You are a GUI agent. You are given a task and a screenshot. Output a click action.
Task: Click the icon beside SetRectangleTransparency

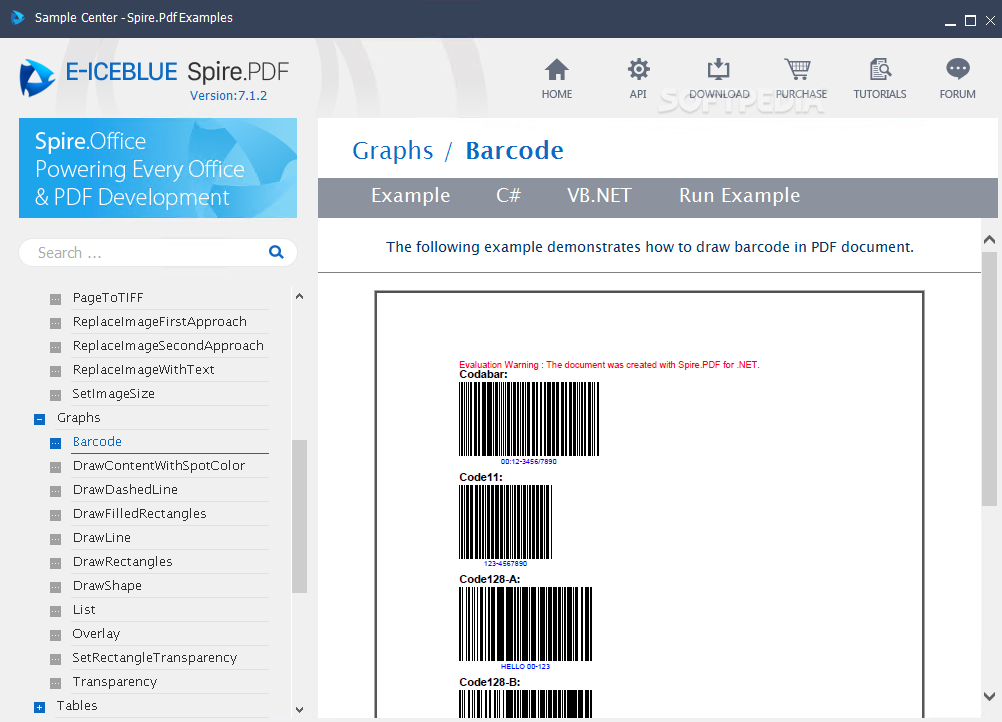pyautogui.click(x=56, y=659)
